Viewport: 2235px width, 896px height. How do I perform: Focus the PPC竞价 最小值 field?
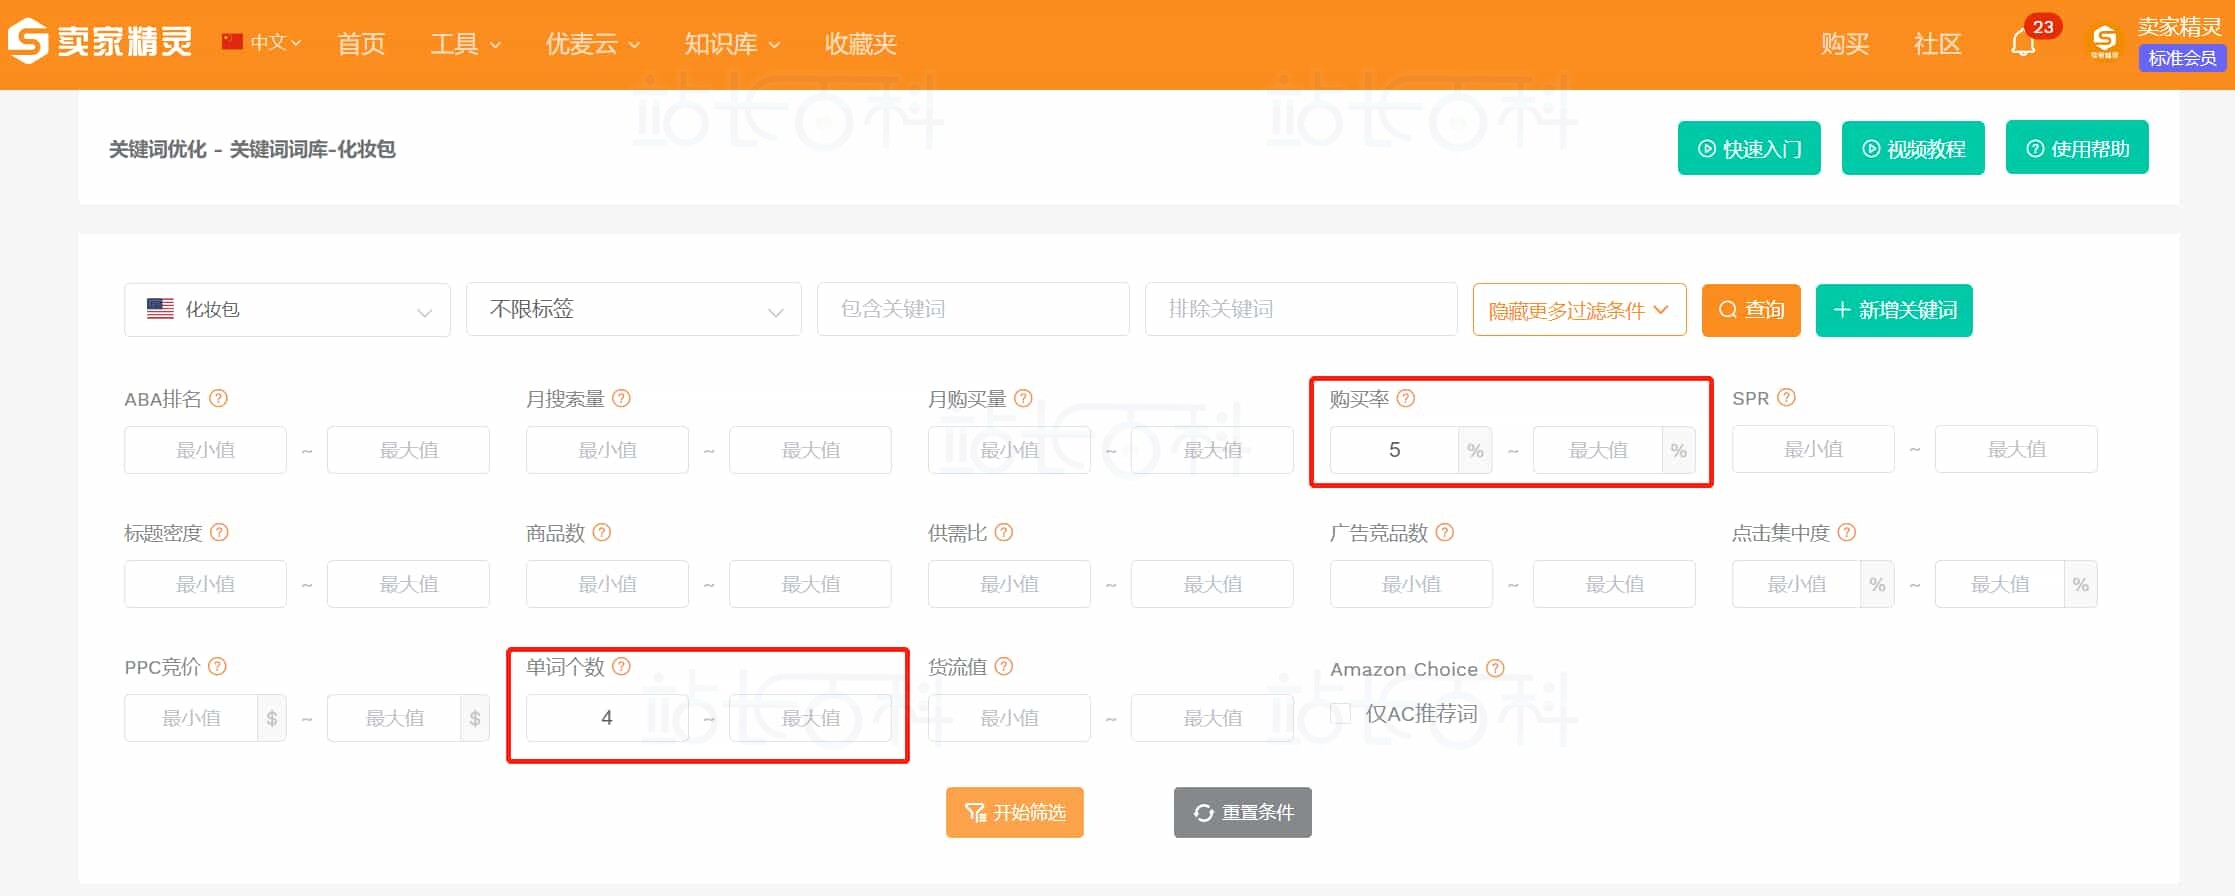tap(191, 718)
